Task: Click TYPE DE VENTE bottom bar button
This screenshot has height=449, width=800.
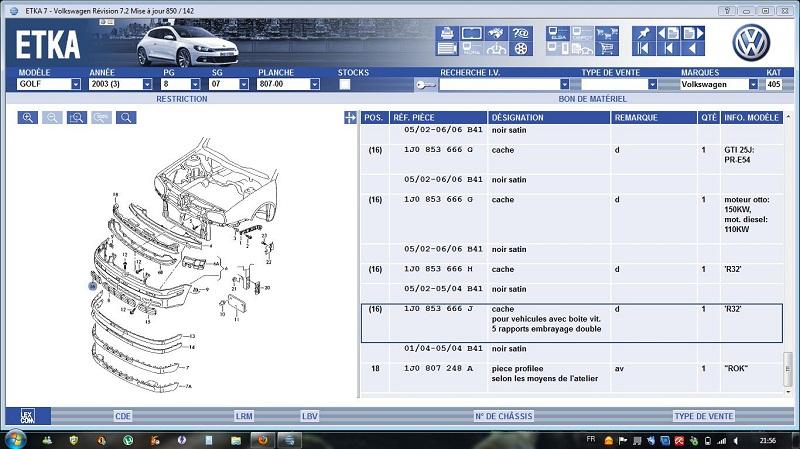Action: (x=704, y=416)
